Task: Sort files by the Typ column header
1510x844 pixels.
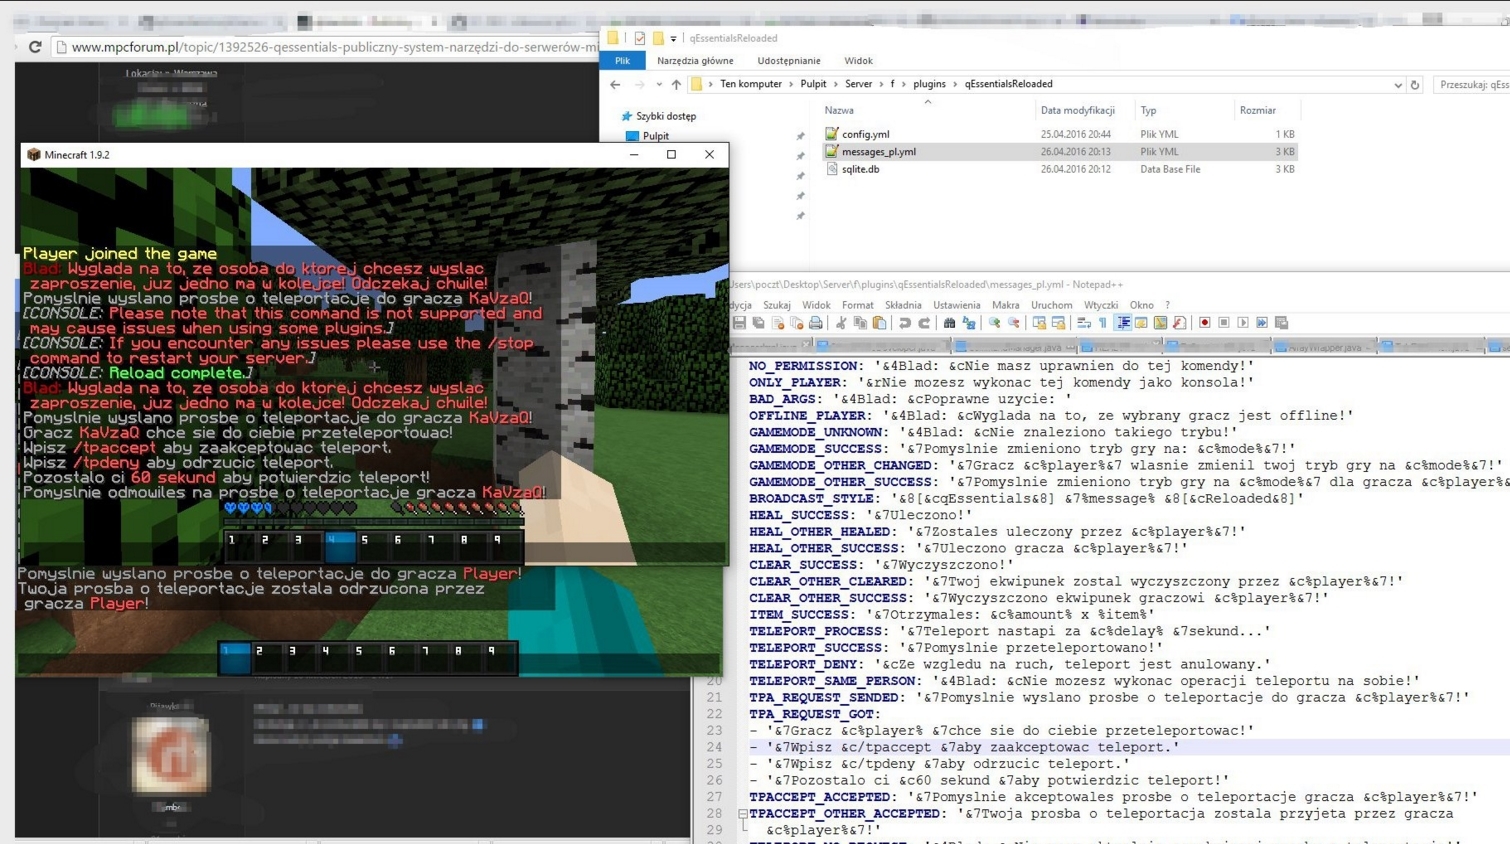Action: click(x=1148, y=110)
